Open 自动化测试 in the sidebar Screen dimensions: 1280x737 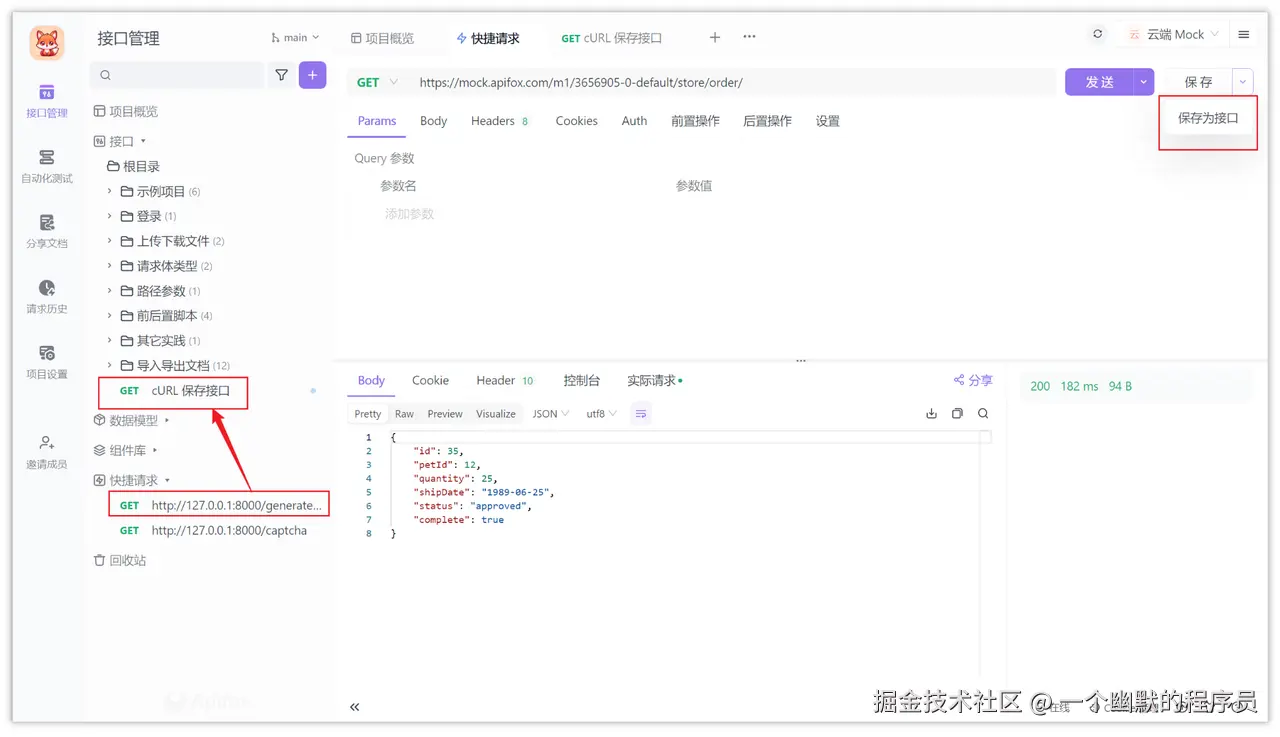(x=47, y=167)
